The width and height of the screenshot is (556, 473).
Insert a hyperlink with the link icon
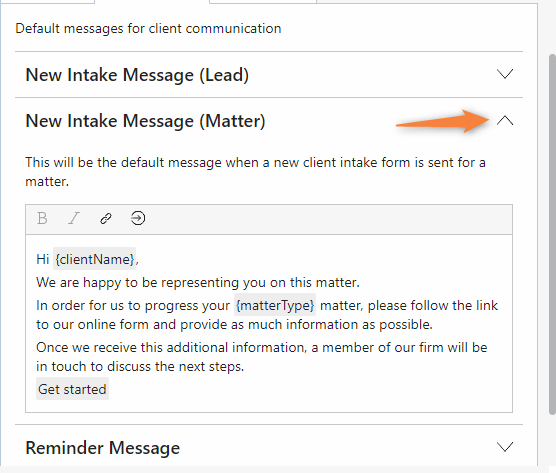[x=106, y=218]
